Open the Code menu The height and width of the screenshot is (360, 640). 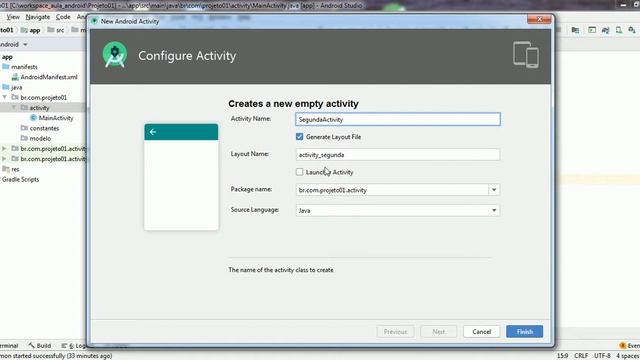tap(63, 17)
